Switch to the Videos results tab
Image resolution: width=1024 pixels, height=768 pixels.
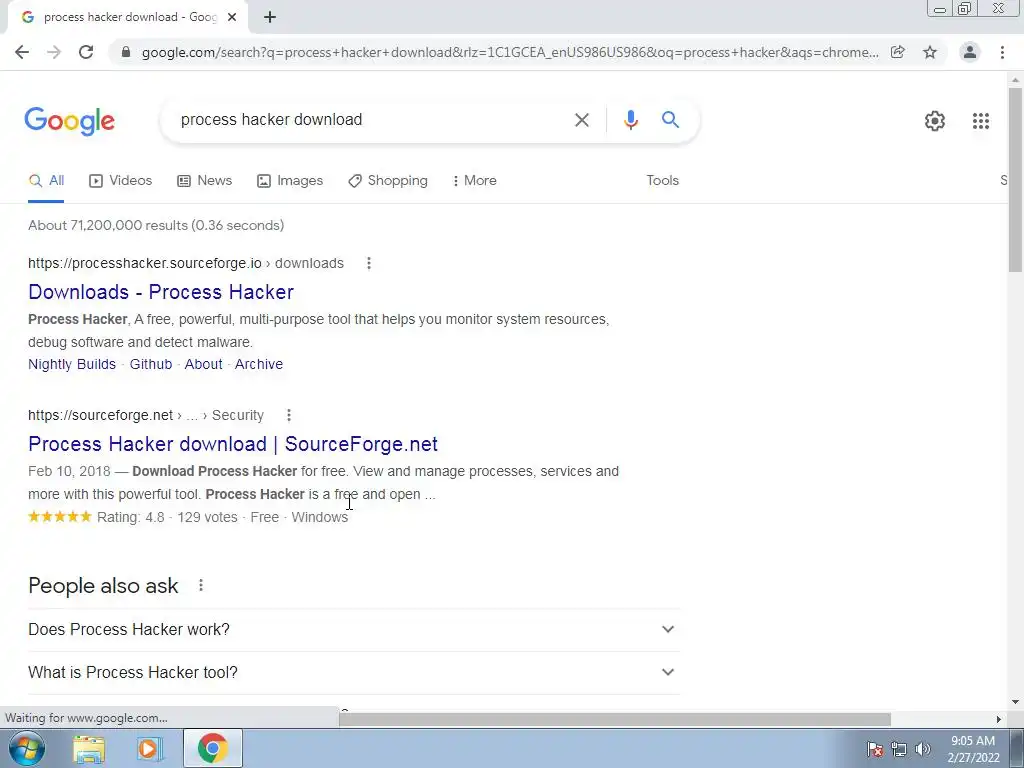pyautogui.click(x=120, y=181)
